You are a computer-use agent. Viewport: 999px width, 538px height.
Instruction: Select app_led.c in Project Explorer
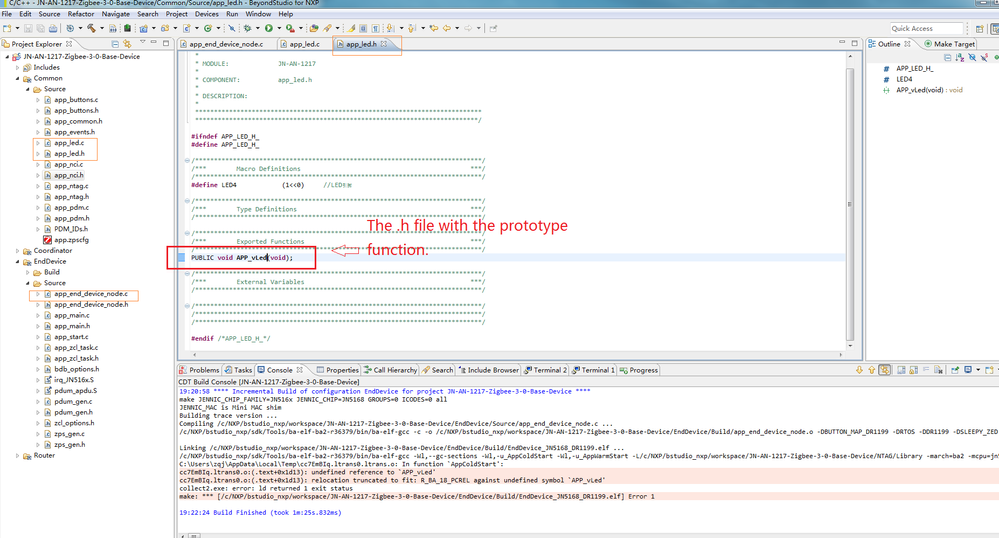[x=69, y=143]
